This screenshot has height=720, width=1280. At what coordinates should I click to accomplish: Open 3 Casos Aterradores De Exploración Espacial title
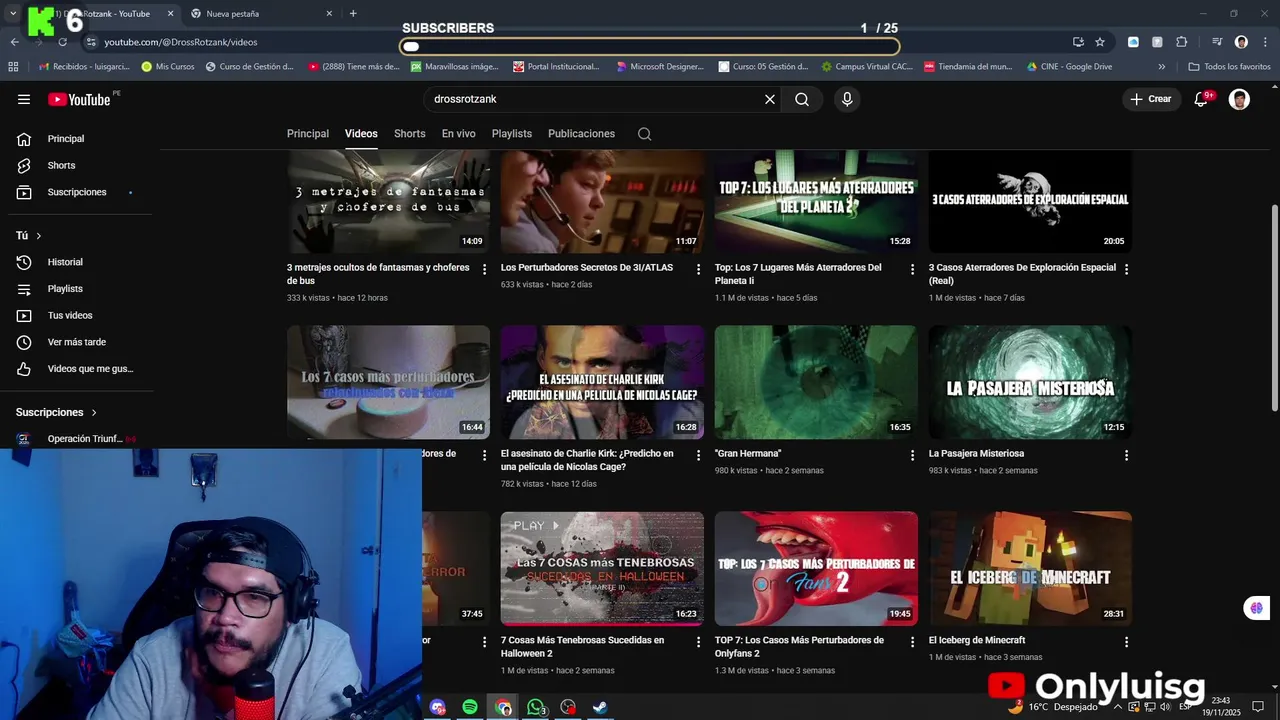click(1022, 274)
